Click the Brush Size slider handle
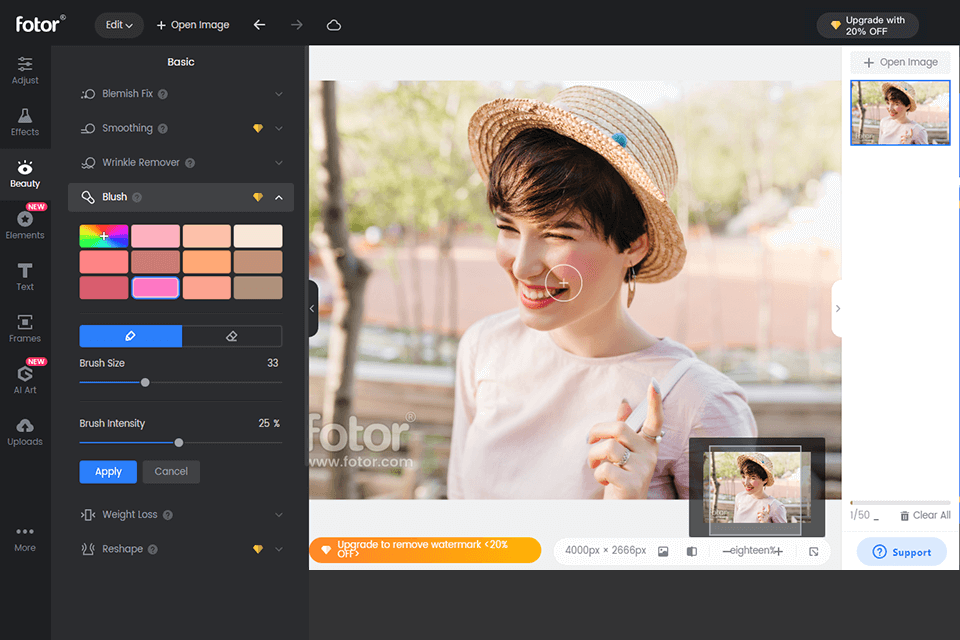Image resolution: width=960 pixels, height=640 pixels. [145, 383]
